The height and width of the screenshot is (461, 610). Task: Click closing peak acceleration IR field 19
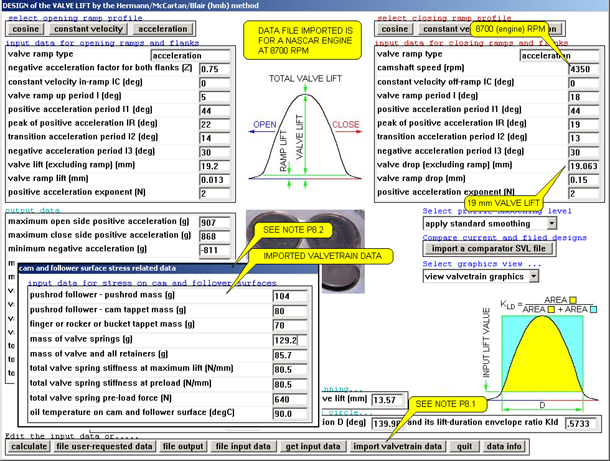click(584, 124)
